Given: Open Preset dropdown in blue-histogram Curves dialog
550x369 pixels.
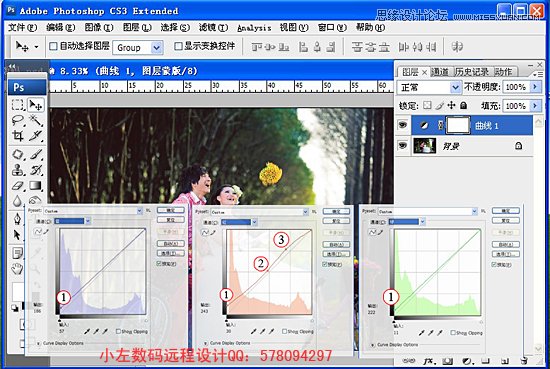Looking at the screenshot, I should pyautogui.click(x=140, y=211).
